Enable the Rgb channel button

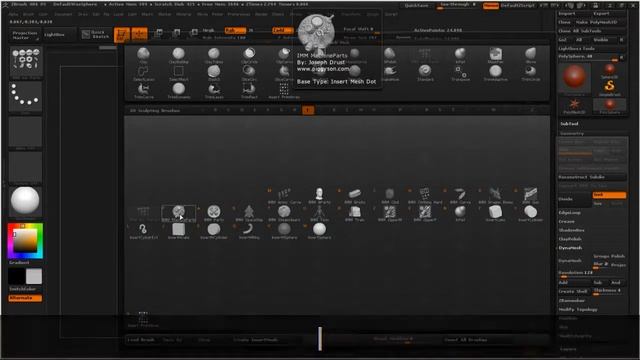pyautogui.click(x=235, y=30)
